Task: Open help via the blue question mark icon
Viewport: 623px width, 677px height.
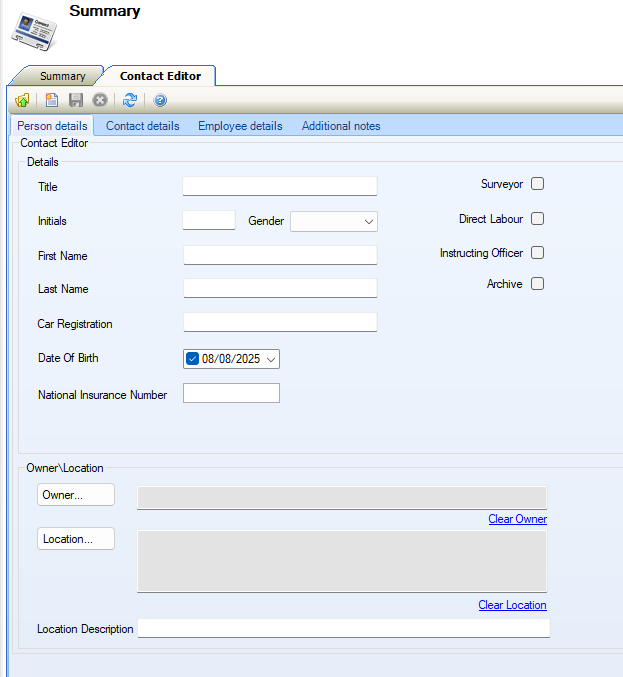Action: tap(160, 100)
